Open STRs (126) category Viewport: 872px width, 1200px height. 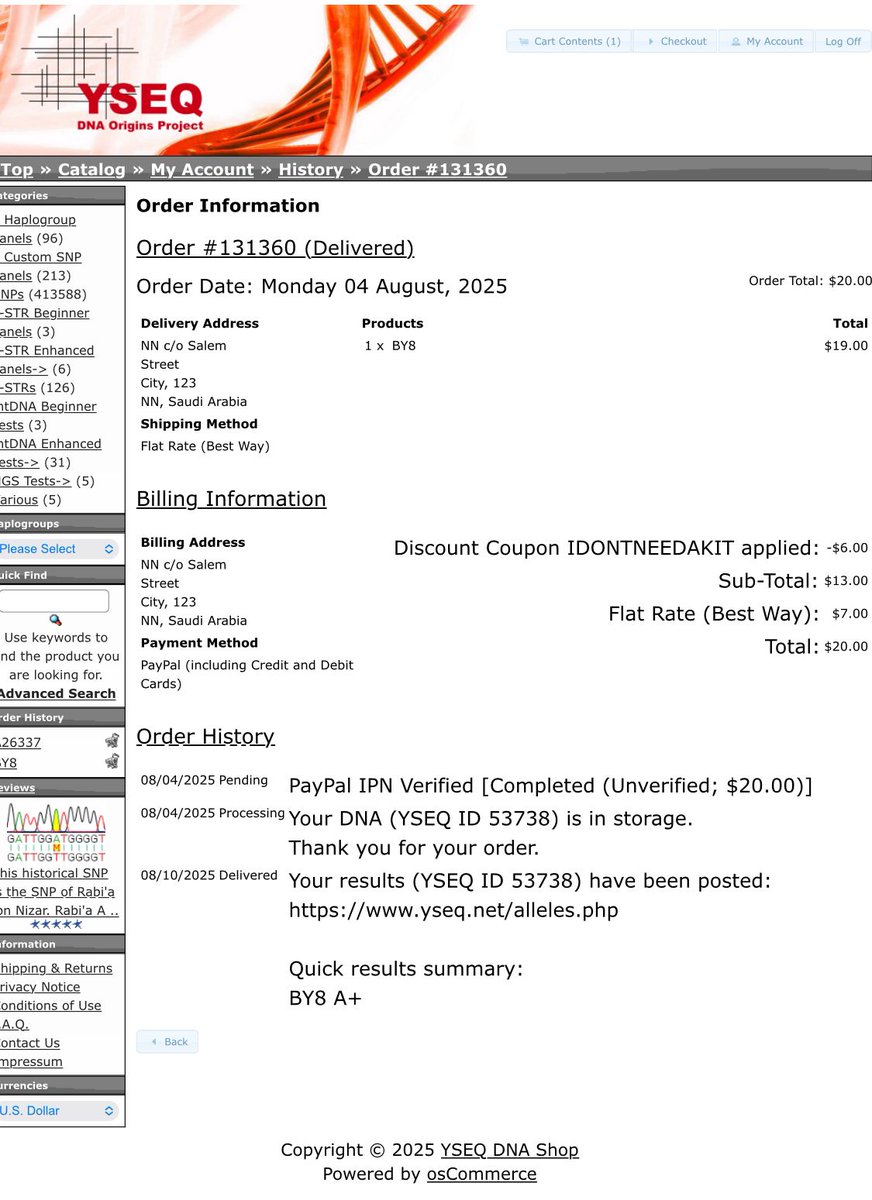coord(18,388)
